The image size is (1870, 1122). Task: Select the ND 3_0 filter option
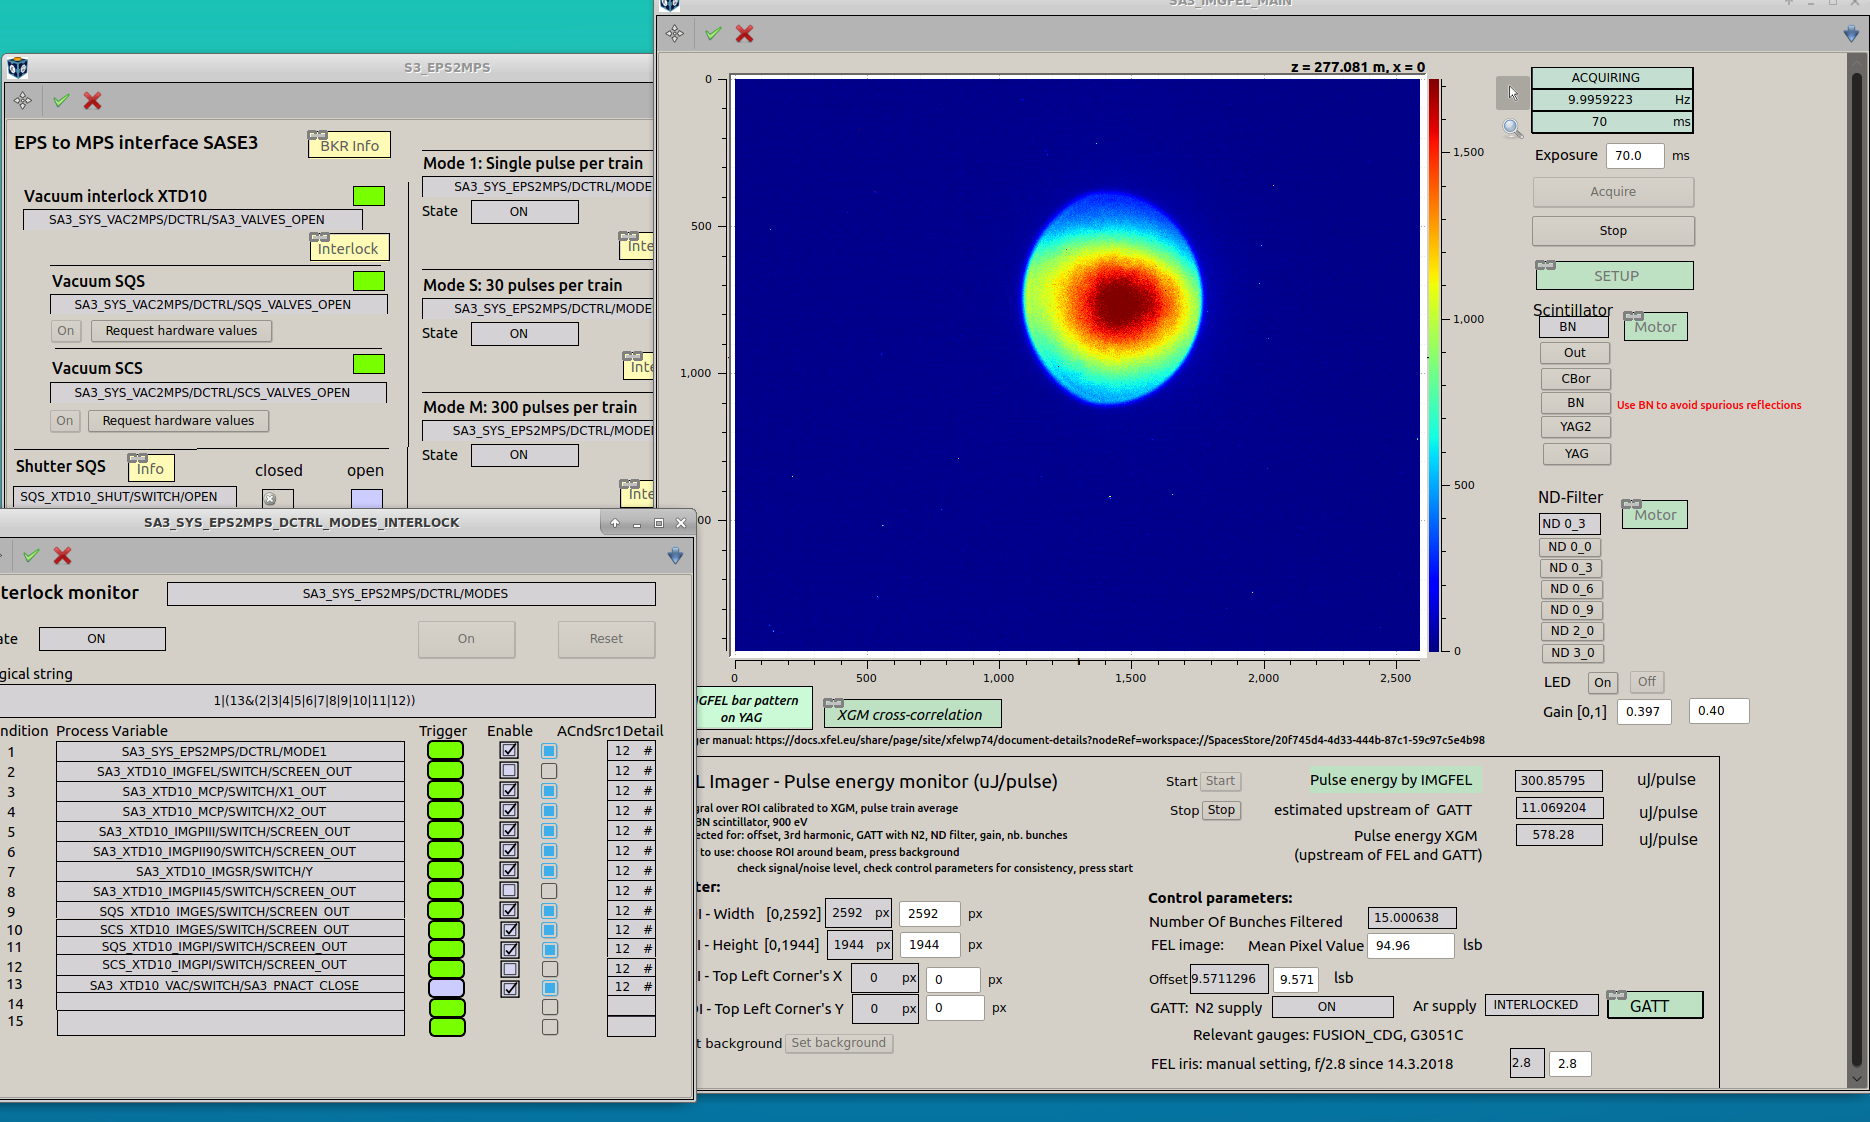pyautogui.click(x=1571, y=653)
